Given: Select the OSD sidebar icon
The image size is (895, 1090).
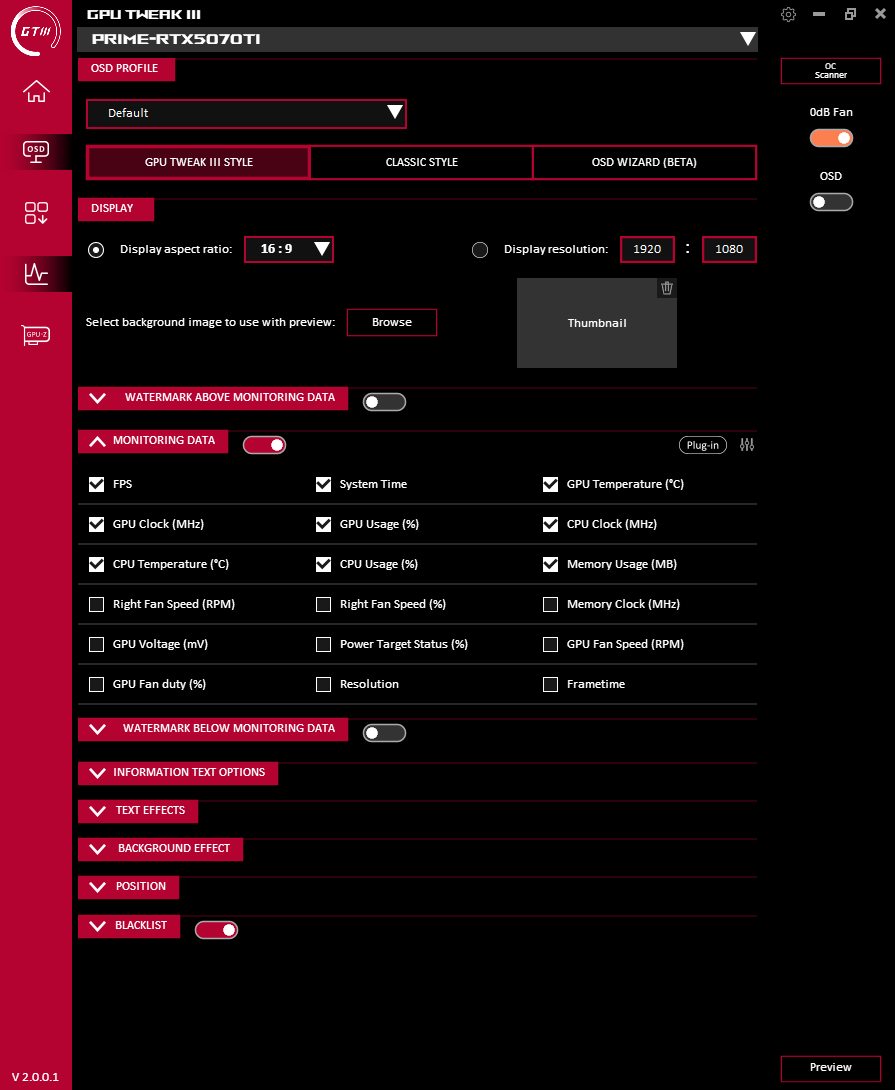Looking at the screenshot, I should 36,152.
